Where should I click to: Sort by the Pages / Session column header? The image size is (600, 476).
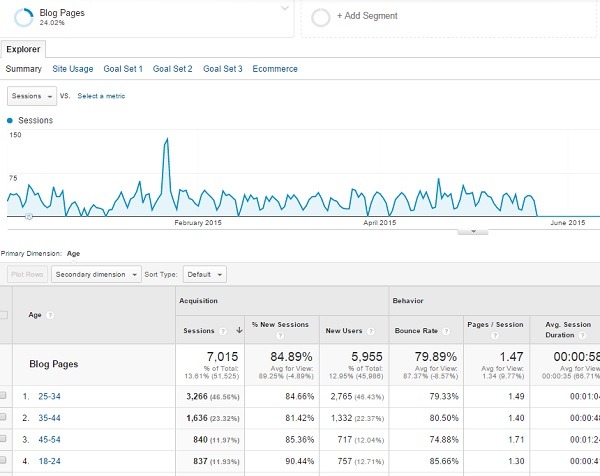495,324
